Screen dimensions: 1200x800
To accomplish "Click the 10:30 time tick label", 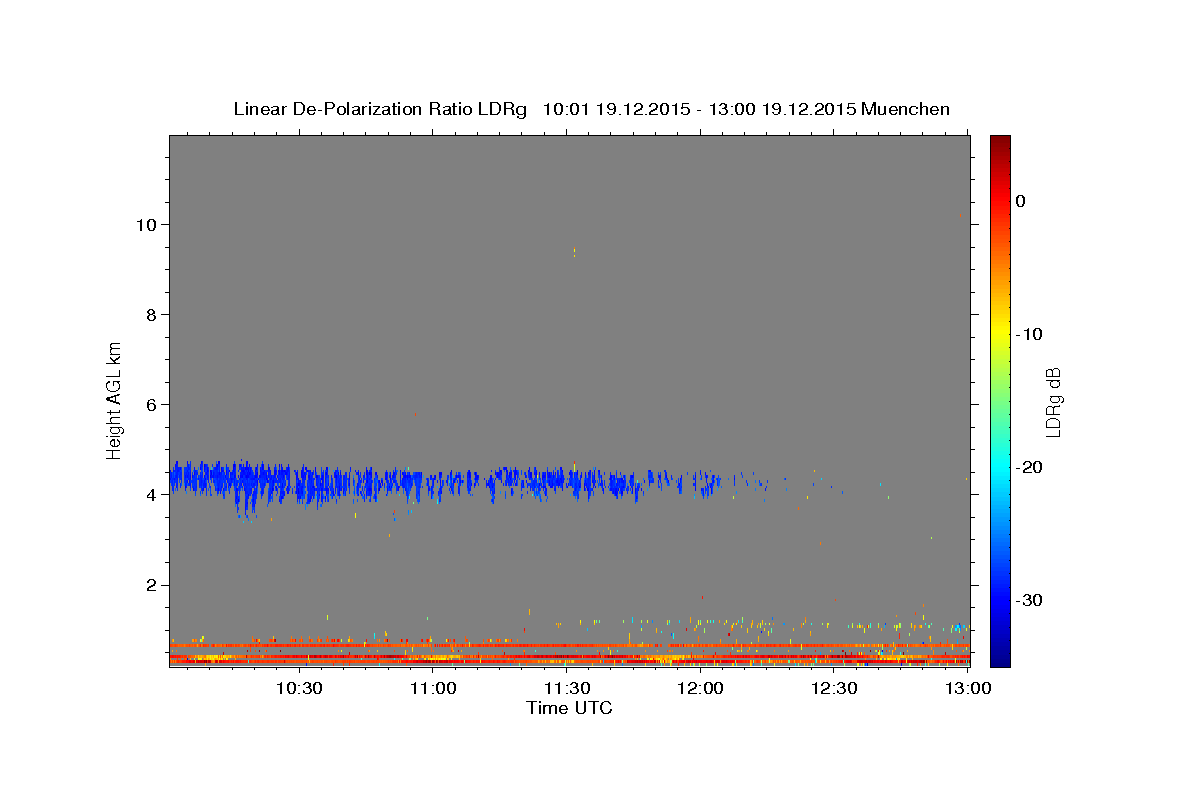I will [299, 688].
